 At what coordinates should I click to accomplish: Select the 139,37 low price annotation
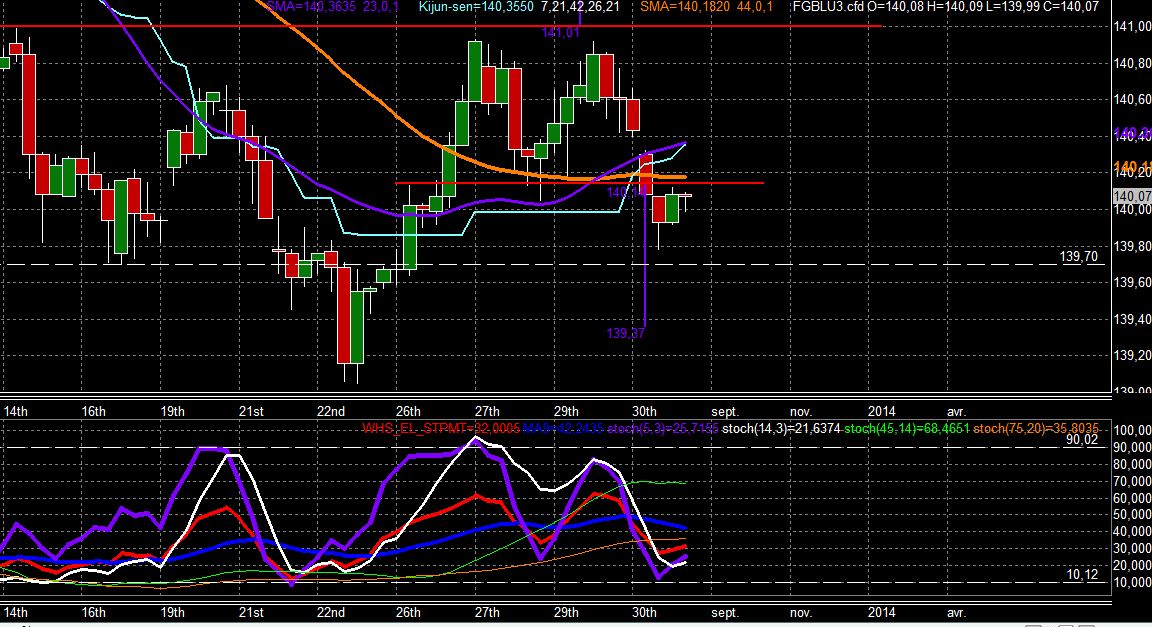click(626, 334)
